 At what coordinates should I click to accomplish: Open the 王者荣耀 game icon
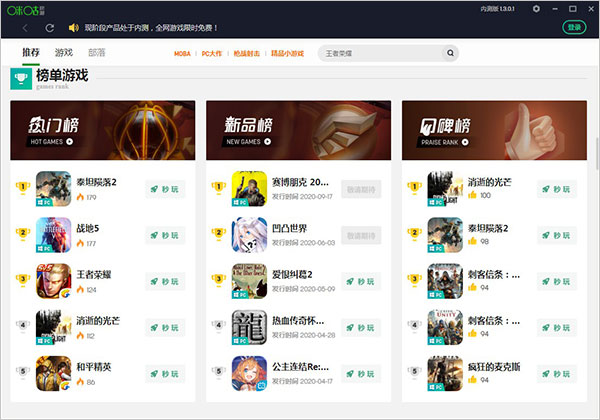click(x=53, y=281)
